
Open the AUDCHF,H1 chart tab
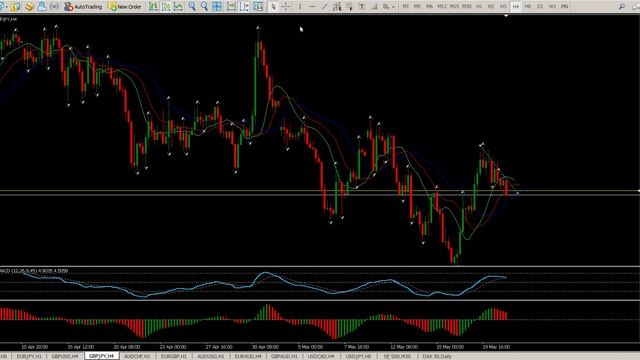[137, 356]
